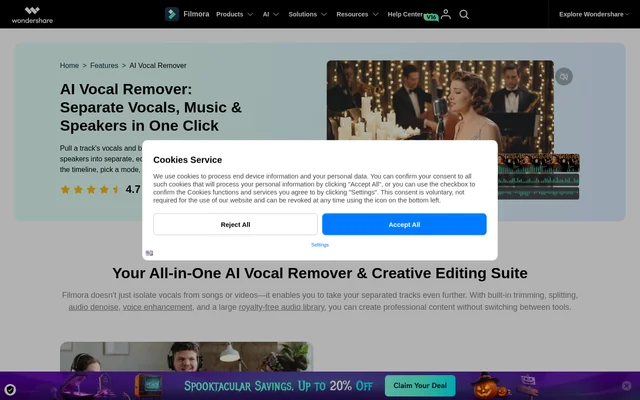Viewport: 640px width, 400px height.
Task: Expand the Solutions dropdown menu
Action: point(308,14)
